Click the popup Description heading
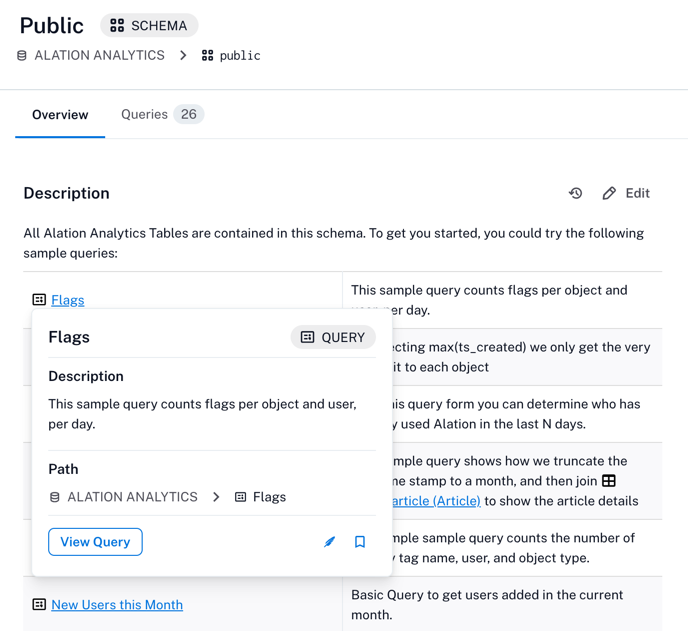Screen dimensions: 688x631 (x=86, y=376)
